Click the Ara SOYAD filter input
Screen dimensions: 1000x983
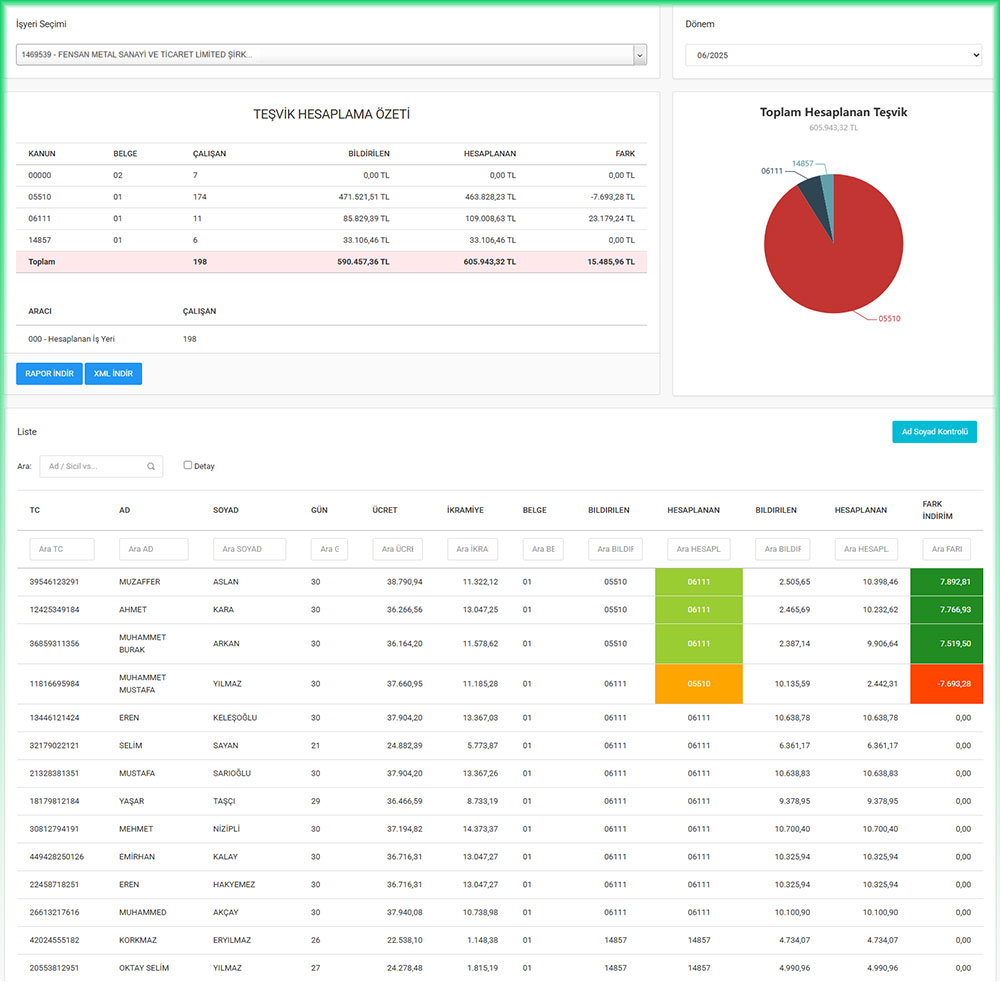point(249,549)
